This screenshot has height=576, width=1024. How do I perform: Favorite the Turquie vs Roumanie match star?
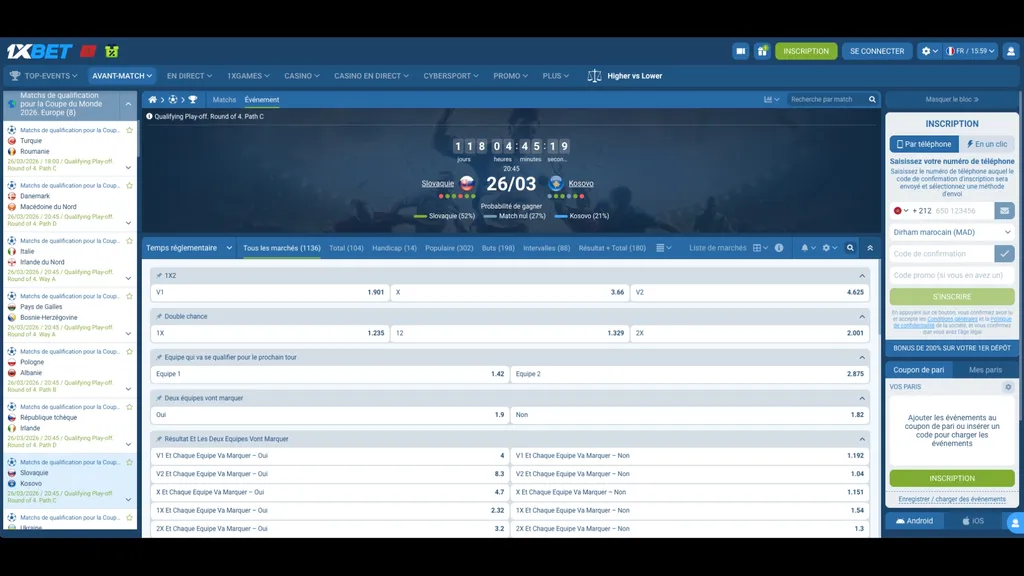(x=129, y=130)
